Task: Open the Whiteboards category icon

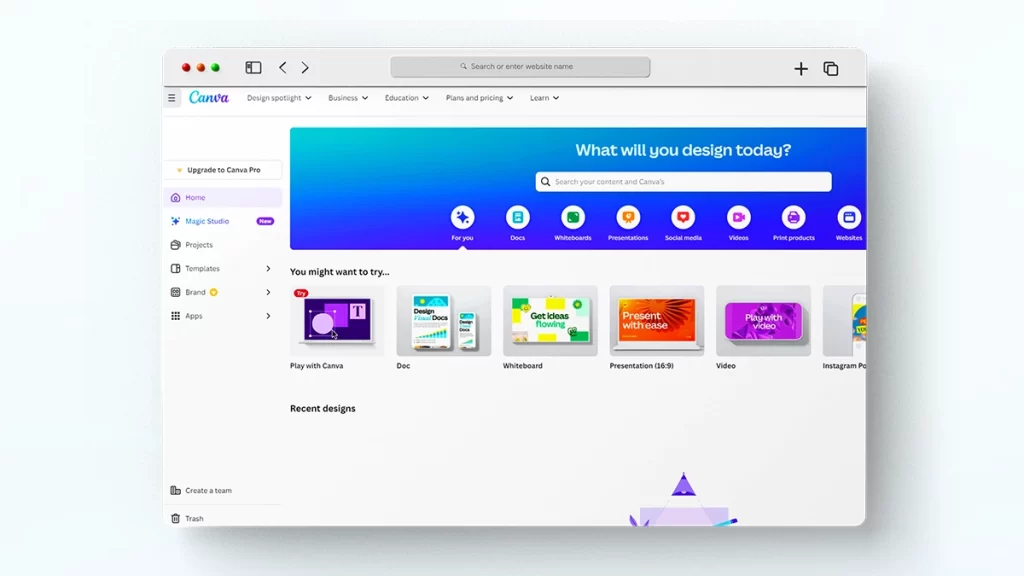Action: point(573,217)
